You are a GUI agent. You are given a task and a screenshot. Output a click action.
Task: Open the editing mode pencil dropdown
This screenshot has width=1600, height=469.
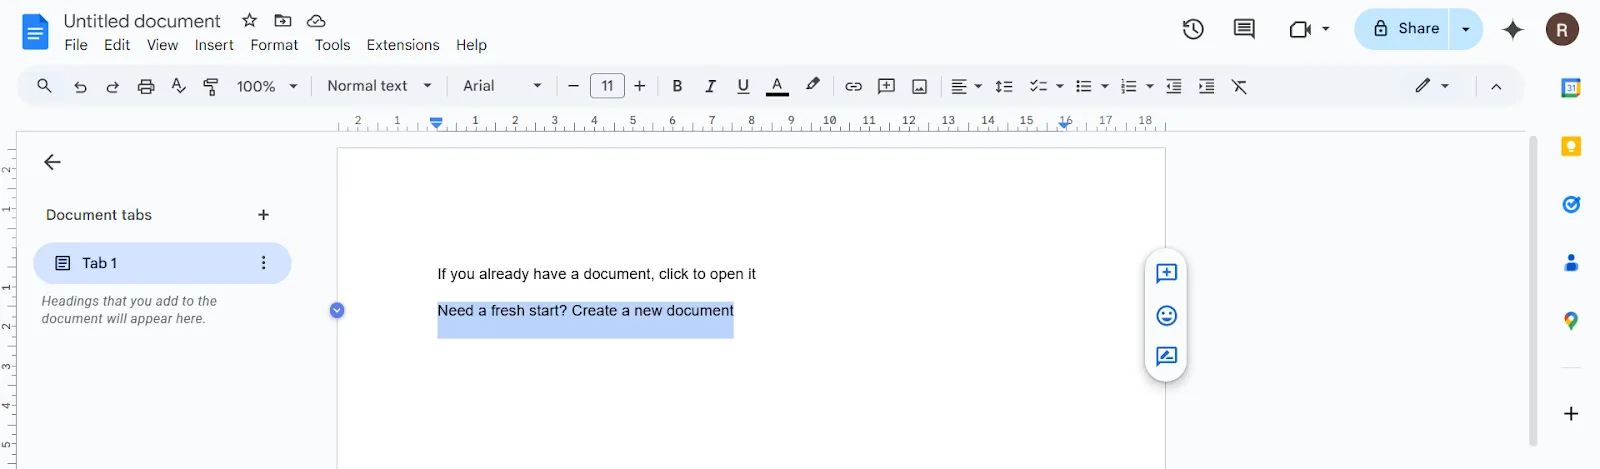coord(1432,86)
